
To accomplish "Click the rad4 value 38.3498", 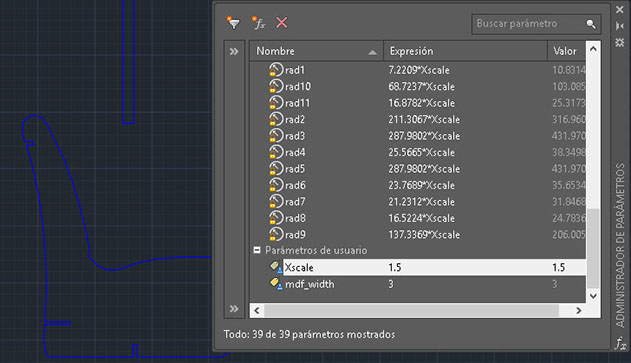I will click(x=569, y=153).
